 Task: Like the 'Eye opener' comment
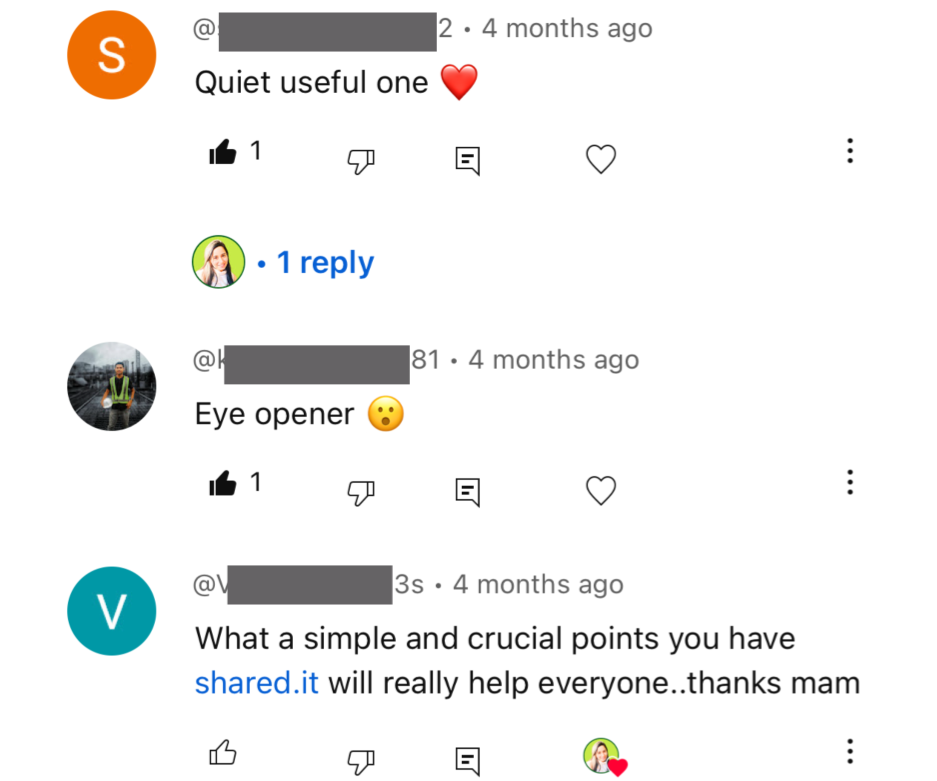click(223, 485)
